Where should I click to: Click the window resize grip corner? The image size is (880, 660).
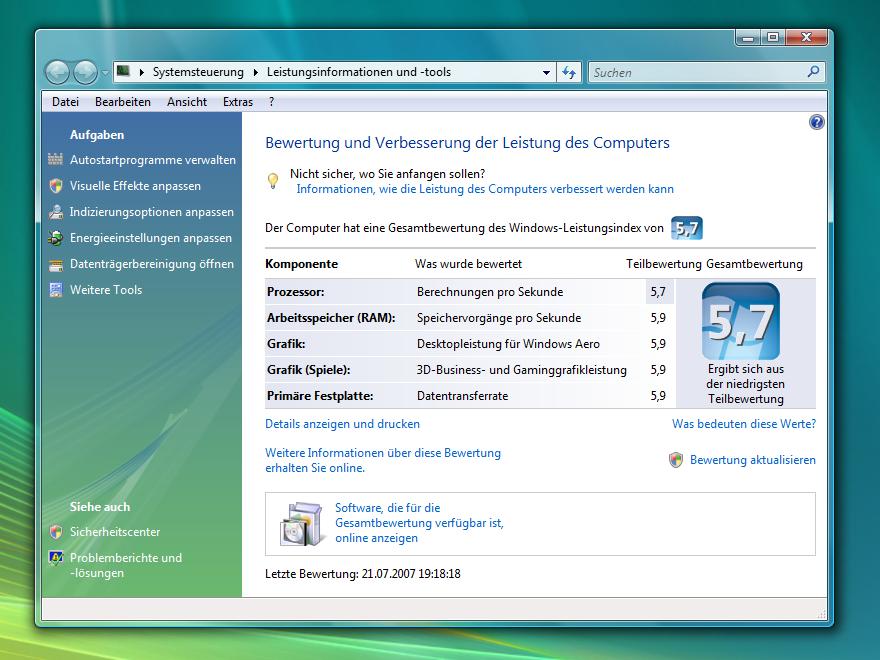pyautogui.click(x=822, y=615)
